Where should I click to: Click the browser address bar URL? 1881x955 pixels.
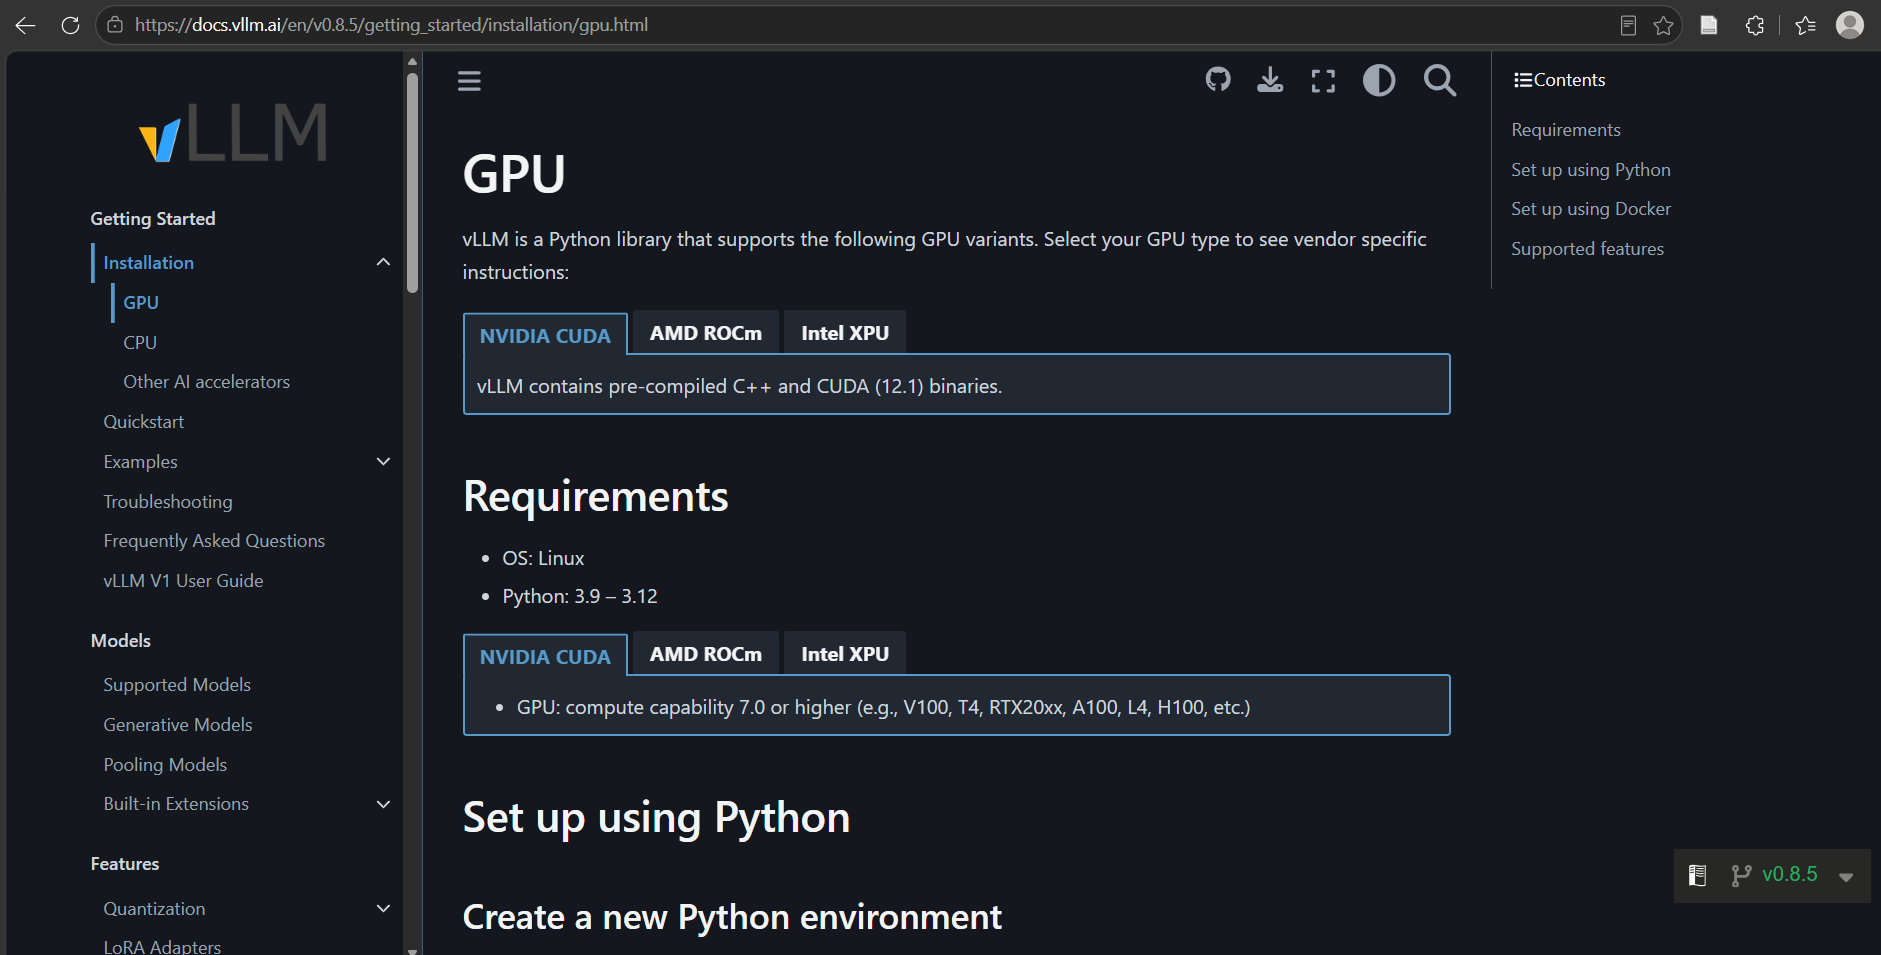click(391, 25)
